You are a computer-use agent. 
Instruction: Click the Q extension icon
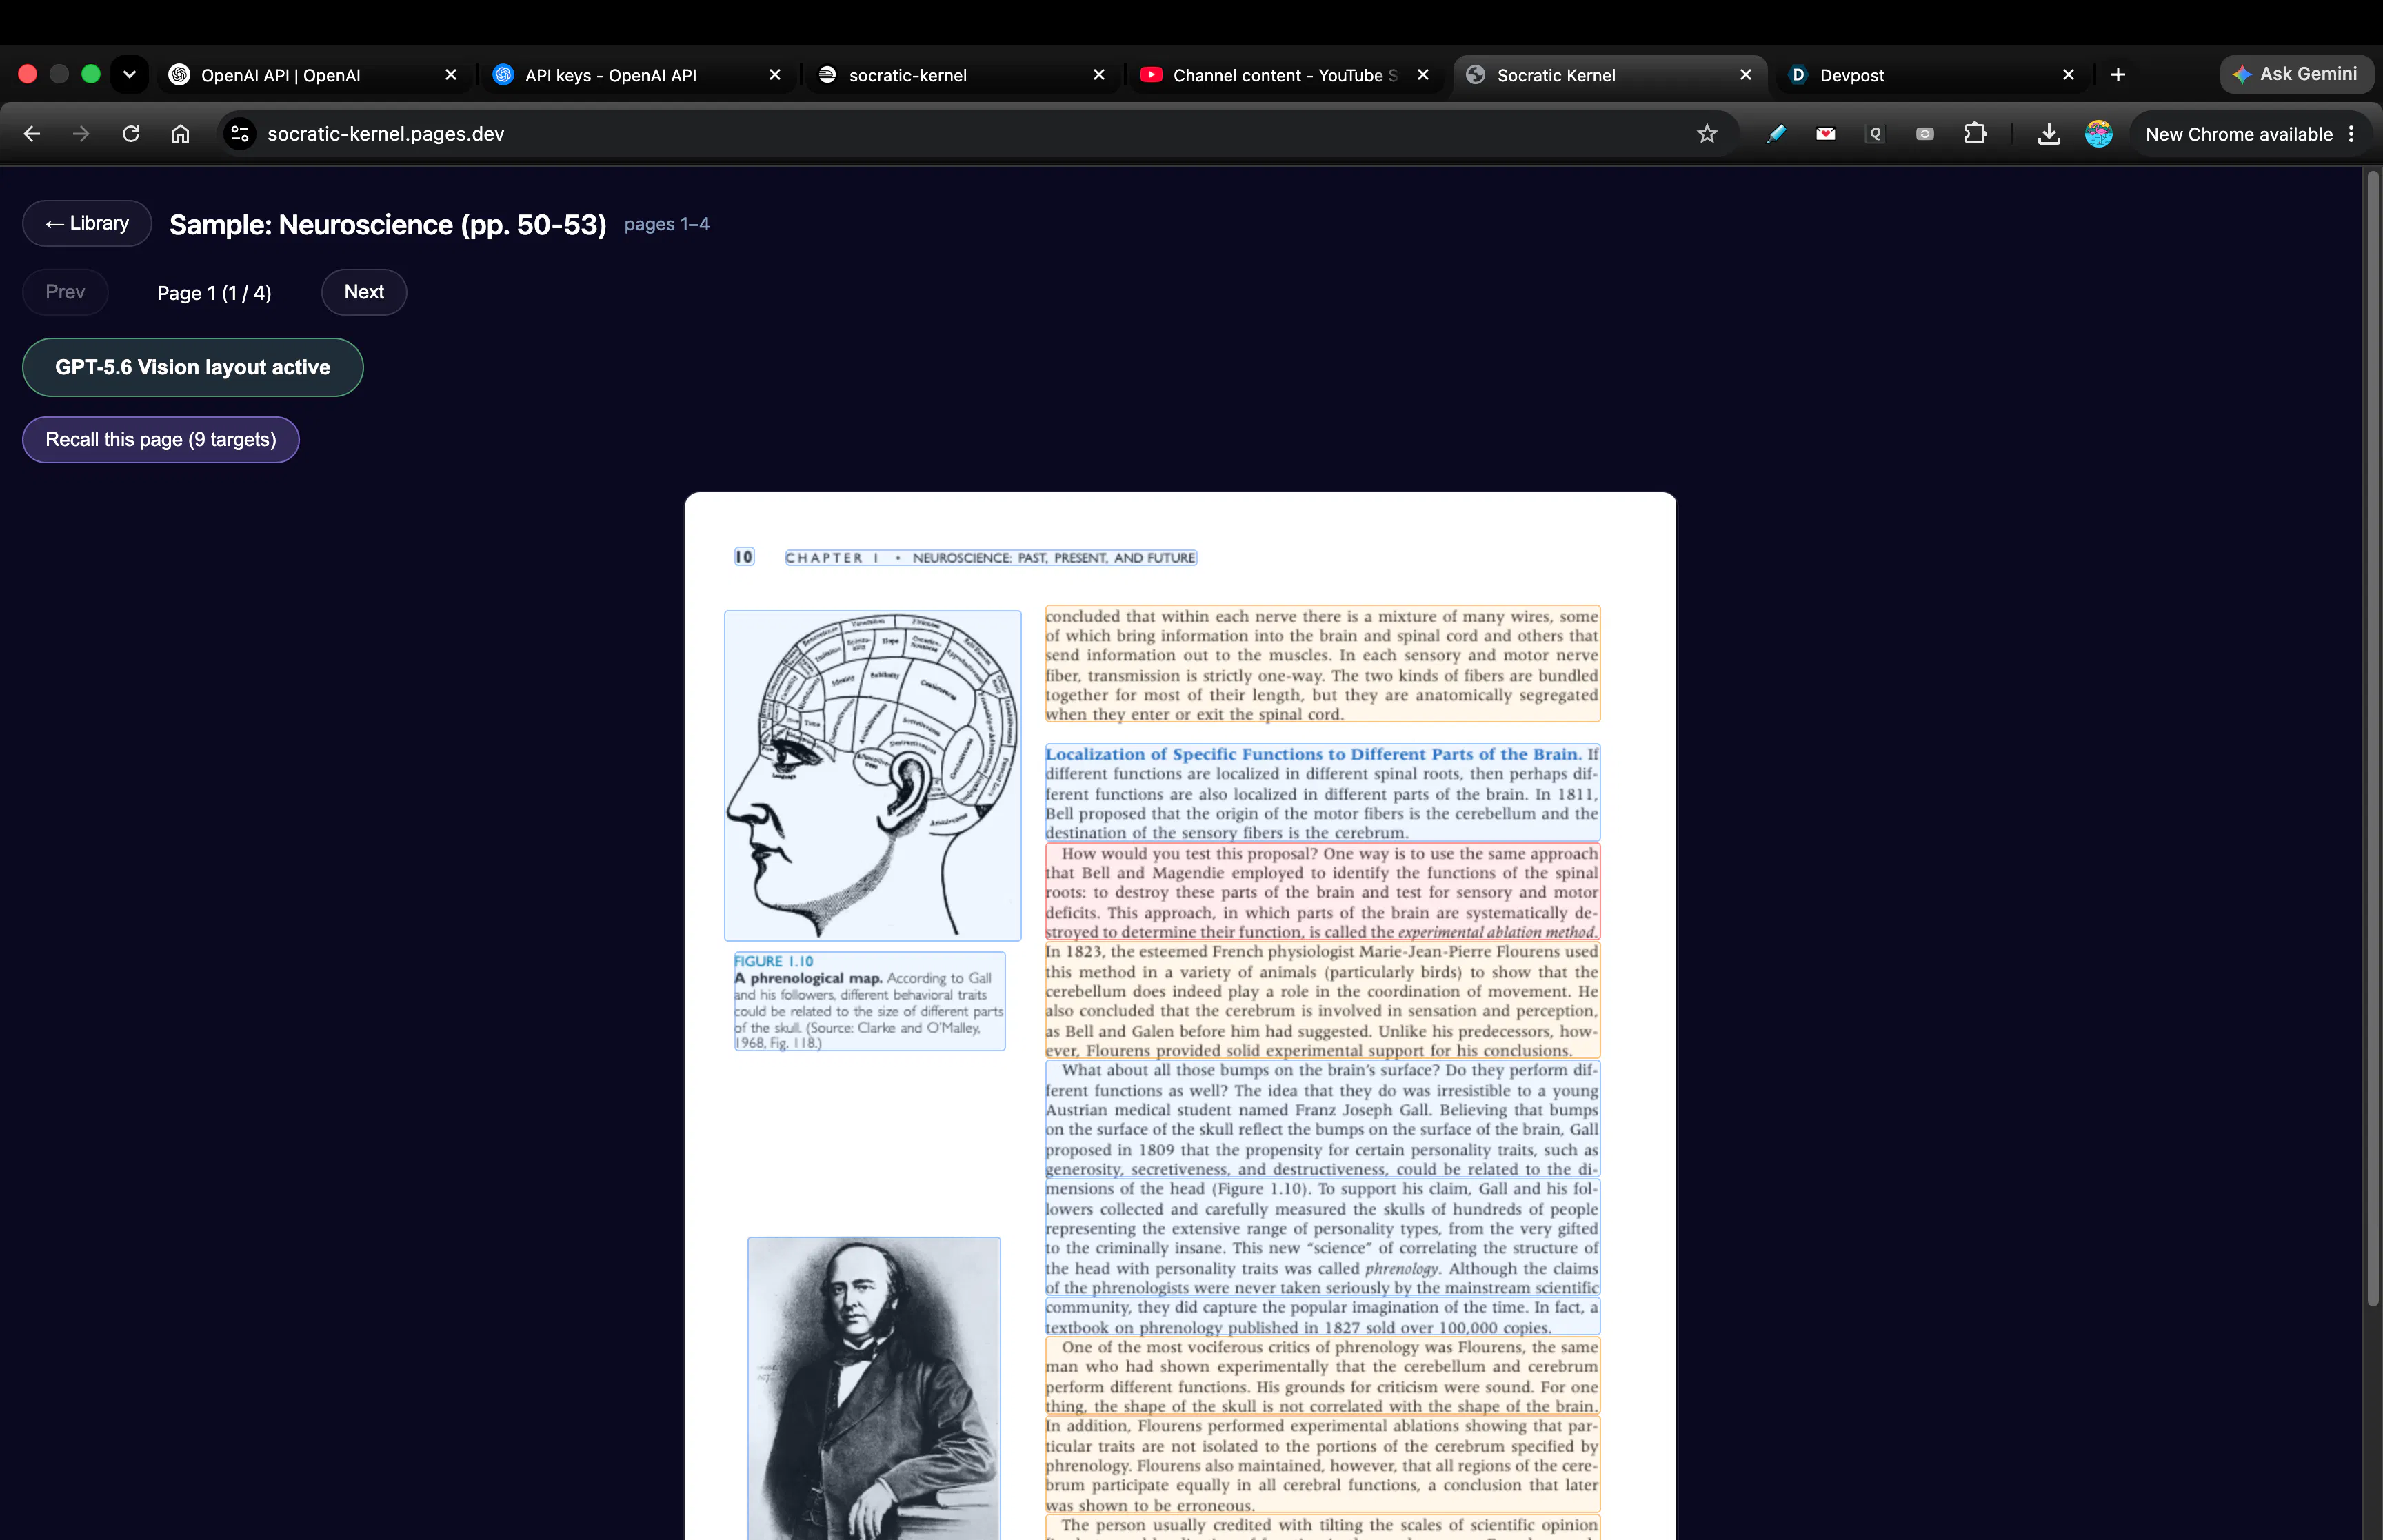[x=1875, y=134]
